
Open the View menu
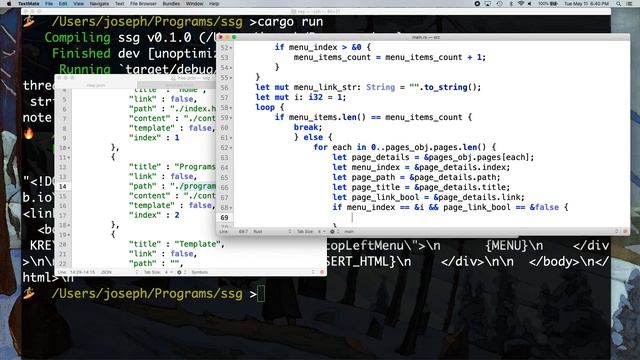[x=78, y=4]
